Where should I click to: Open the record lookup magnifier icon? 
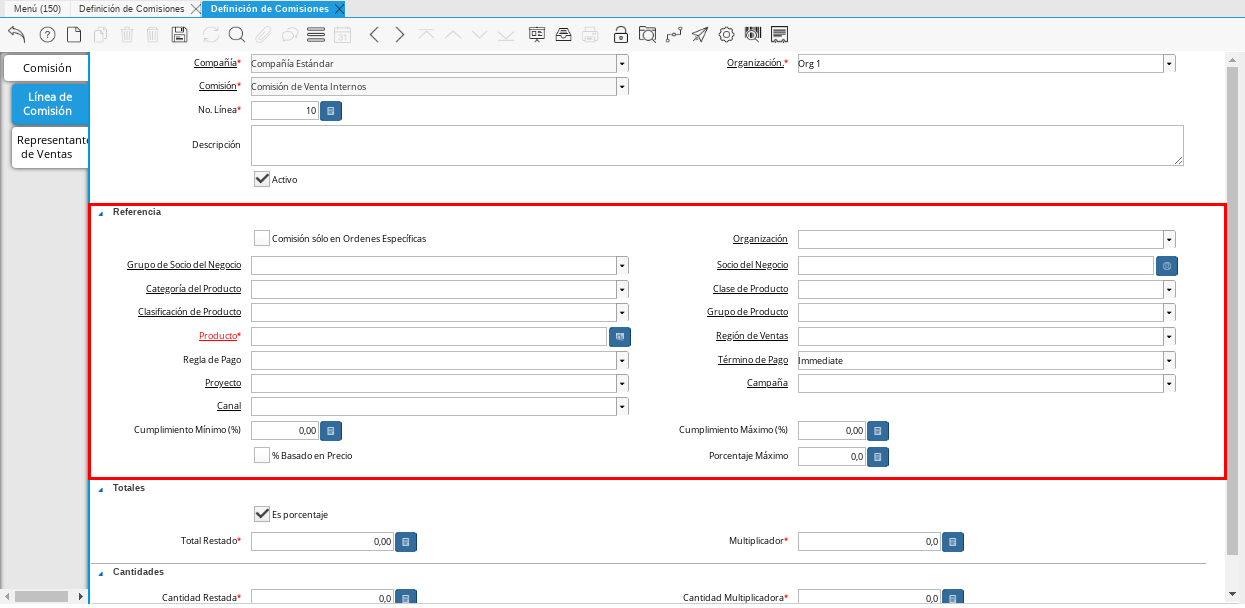click(237, 35)
